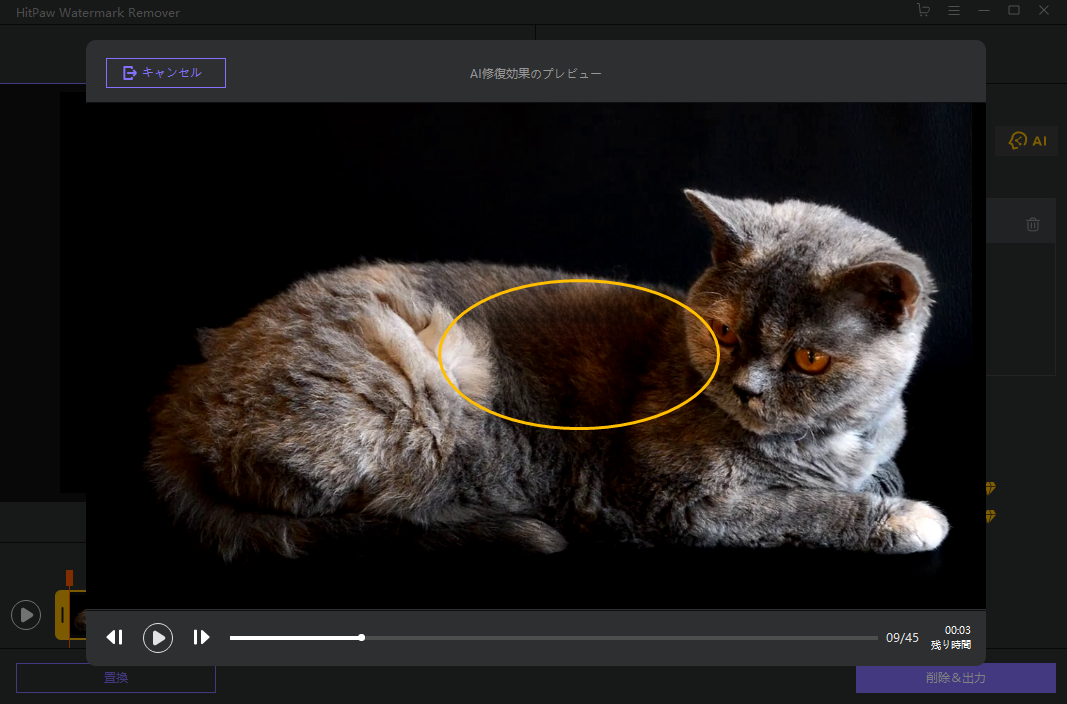This screenshot has width=1067, height=704.
Task: Select the yellow clip handle on the timeline
Action: (x=62, y=614)
